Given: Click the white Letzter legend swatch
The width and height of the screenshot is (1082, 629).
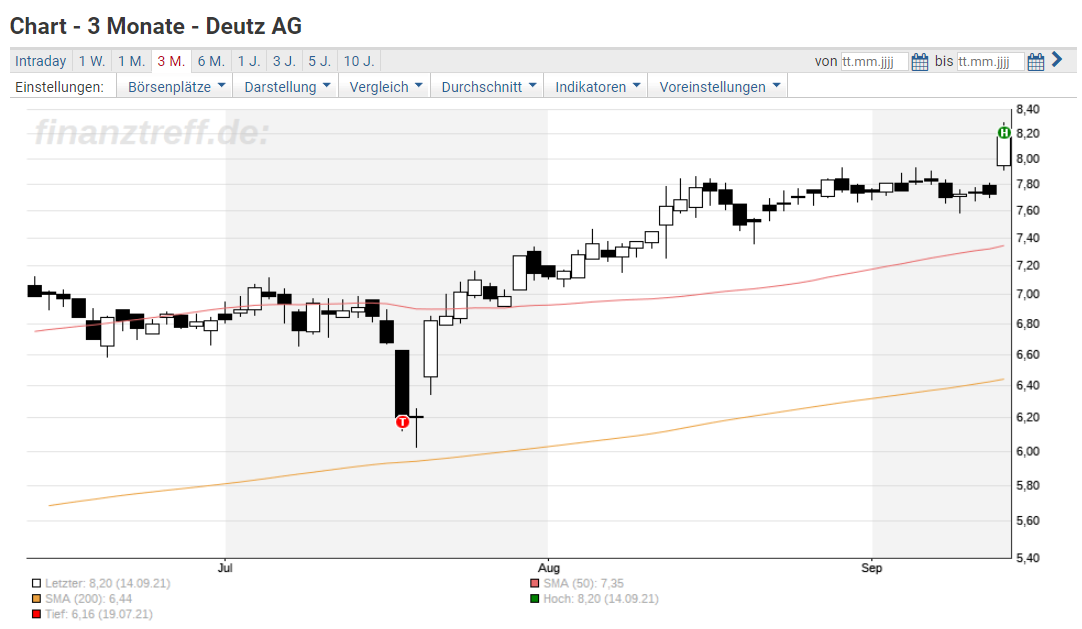Looking at the screenshot, I should 37,583.
